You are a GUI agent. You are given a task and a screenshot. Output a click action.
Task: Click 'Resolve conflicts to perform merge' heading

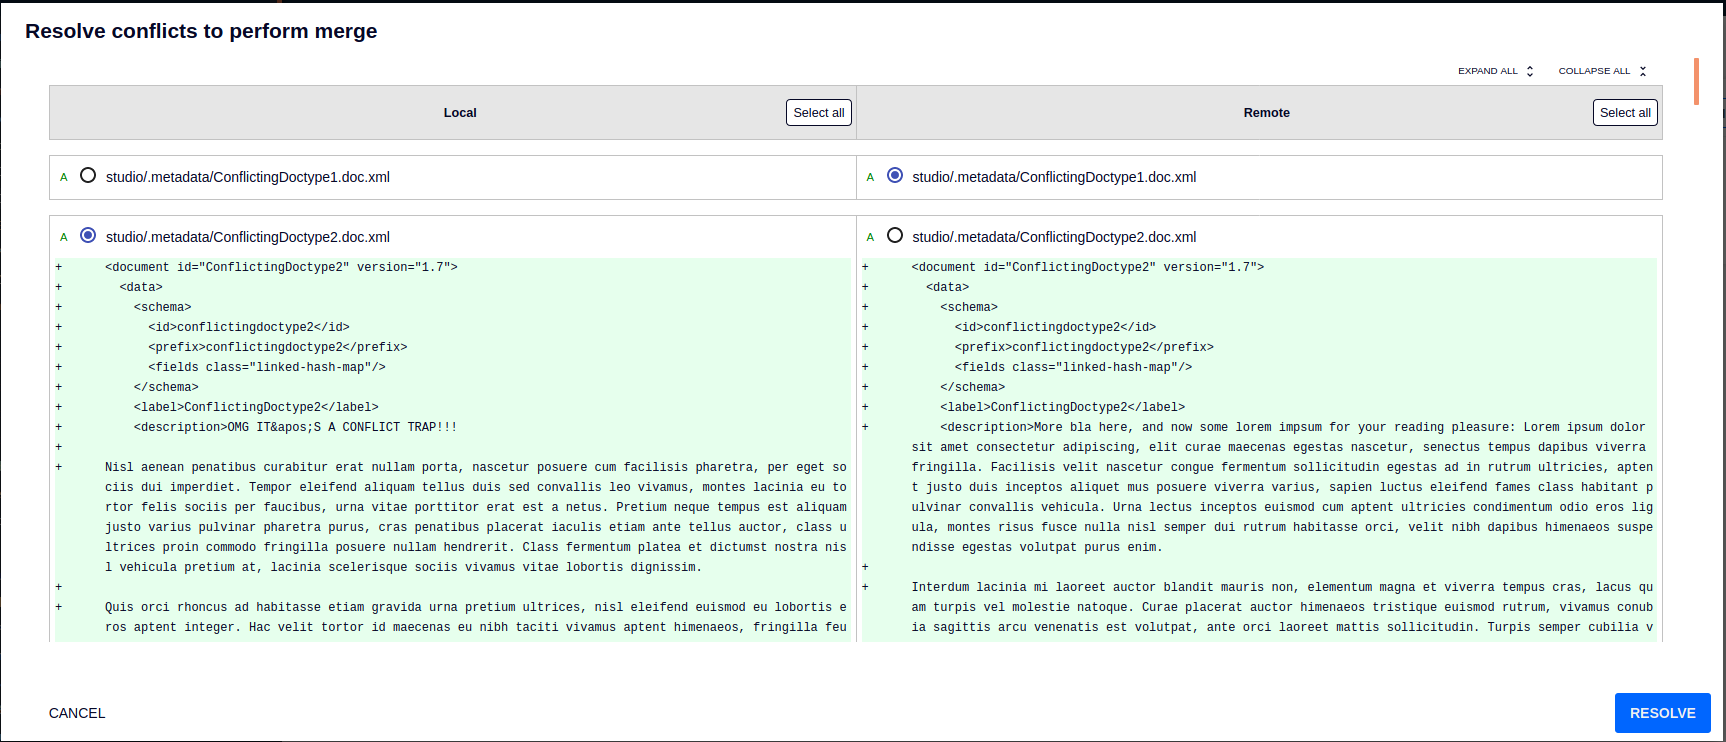[201, 31]
